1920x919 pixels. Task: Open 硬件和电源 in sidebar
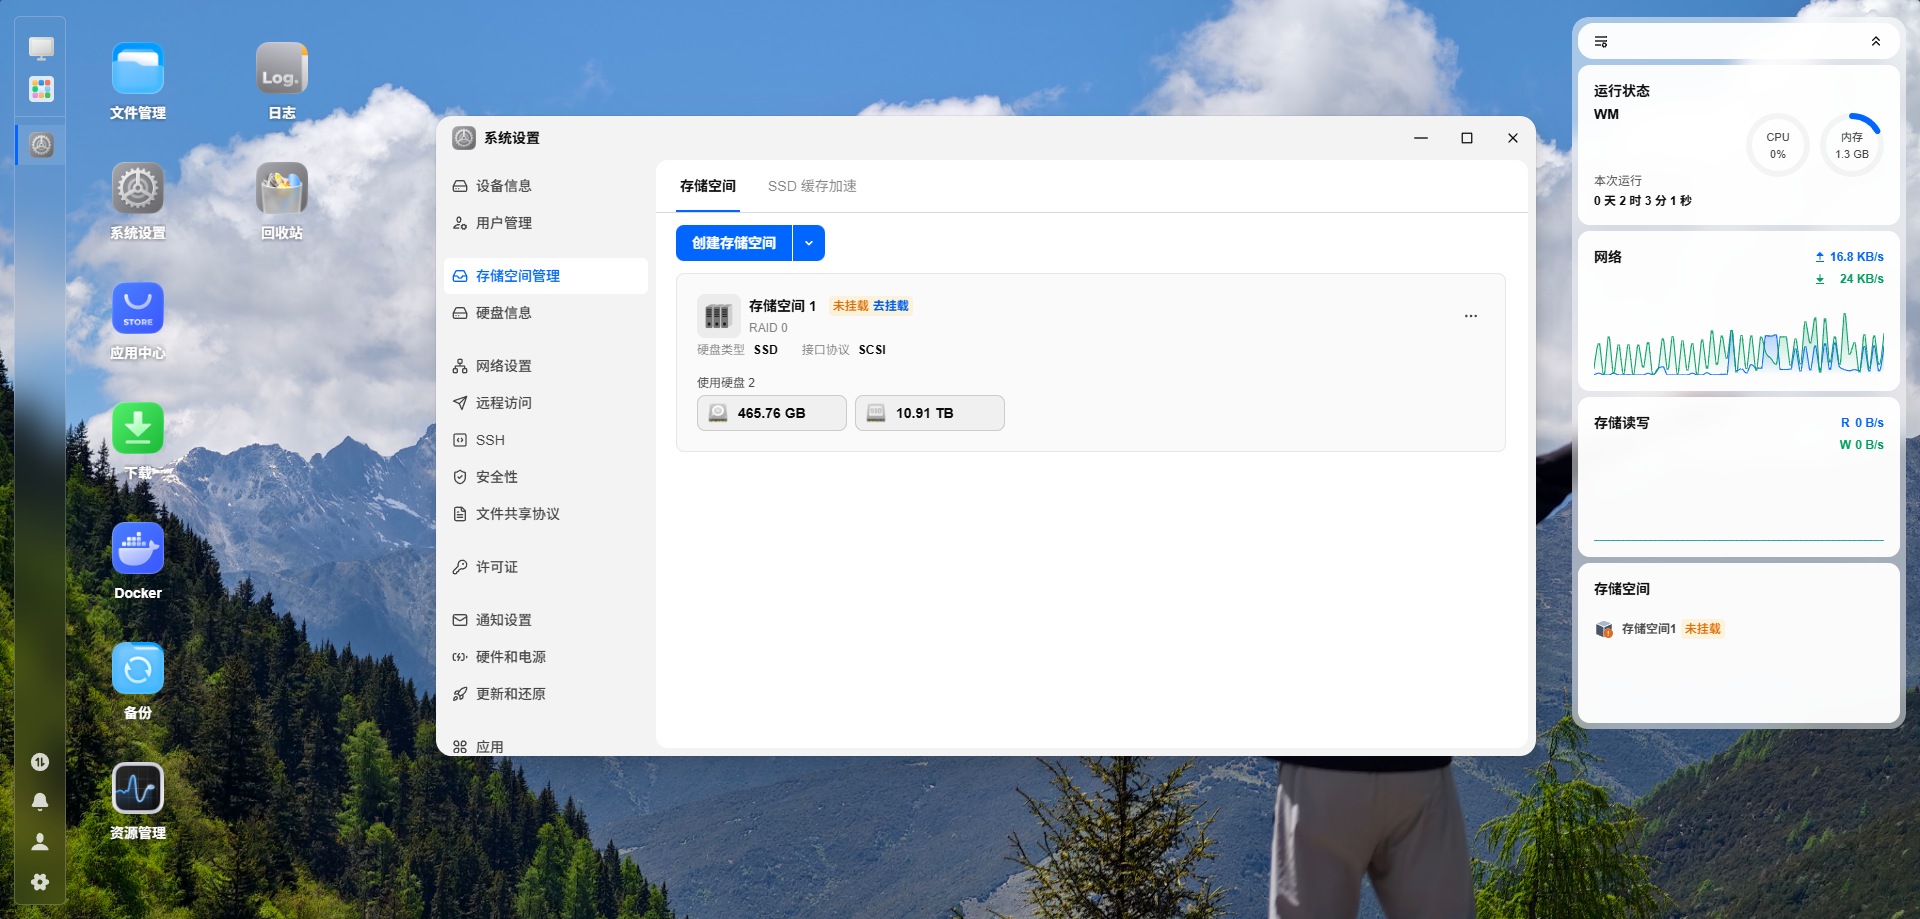pyautogui.click(x=546, y=657)
